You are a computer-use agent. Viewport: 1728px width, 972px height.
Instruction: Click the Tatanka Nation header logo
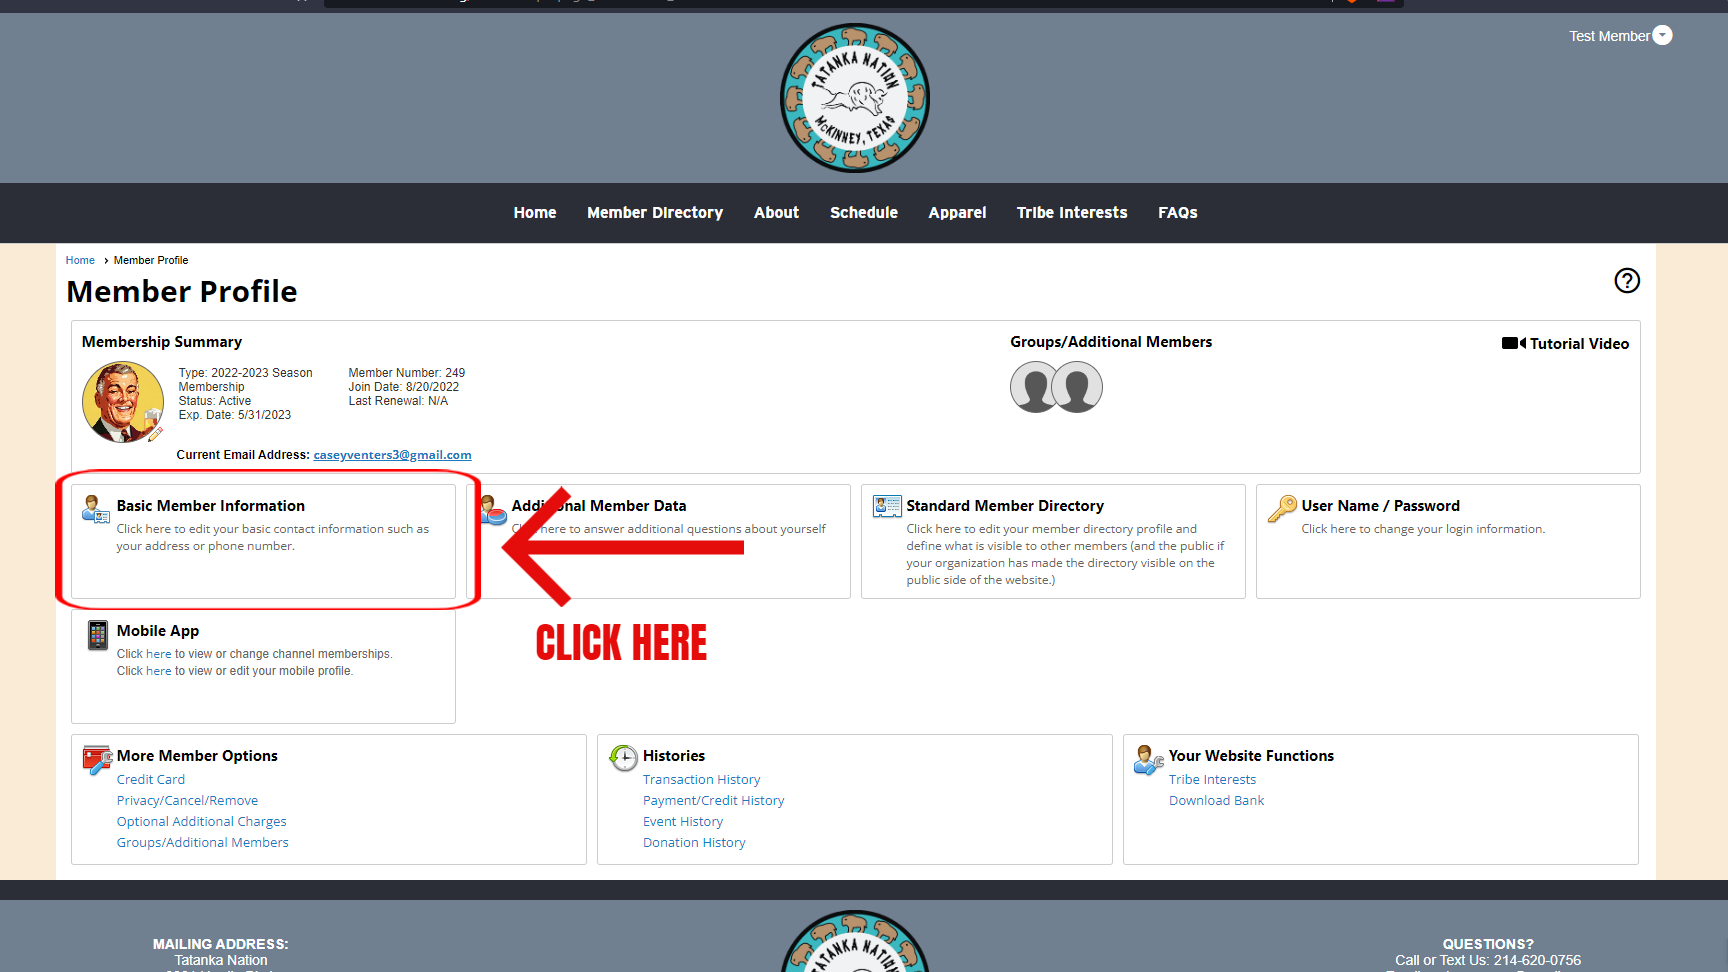point(855,98)
